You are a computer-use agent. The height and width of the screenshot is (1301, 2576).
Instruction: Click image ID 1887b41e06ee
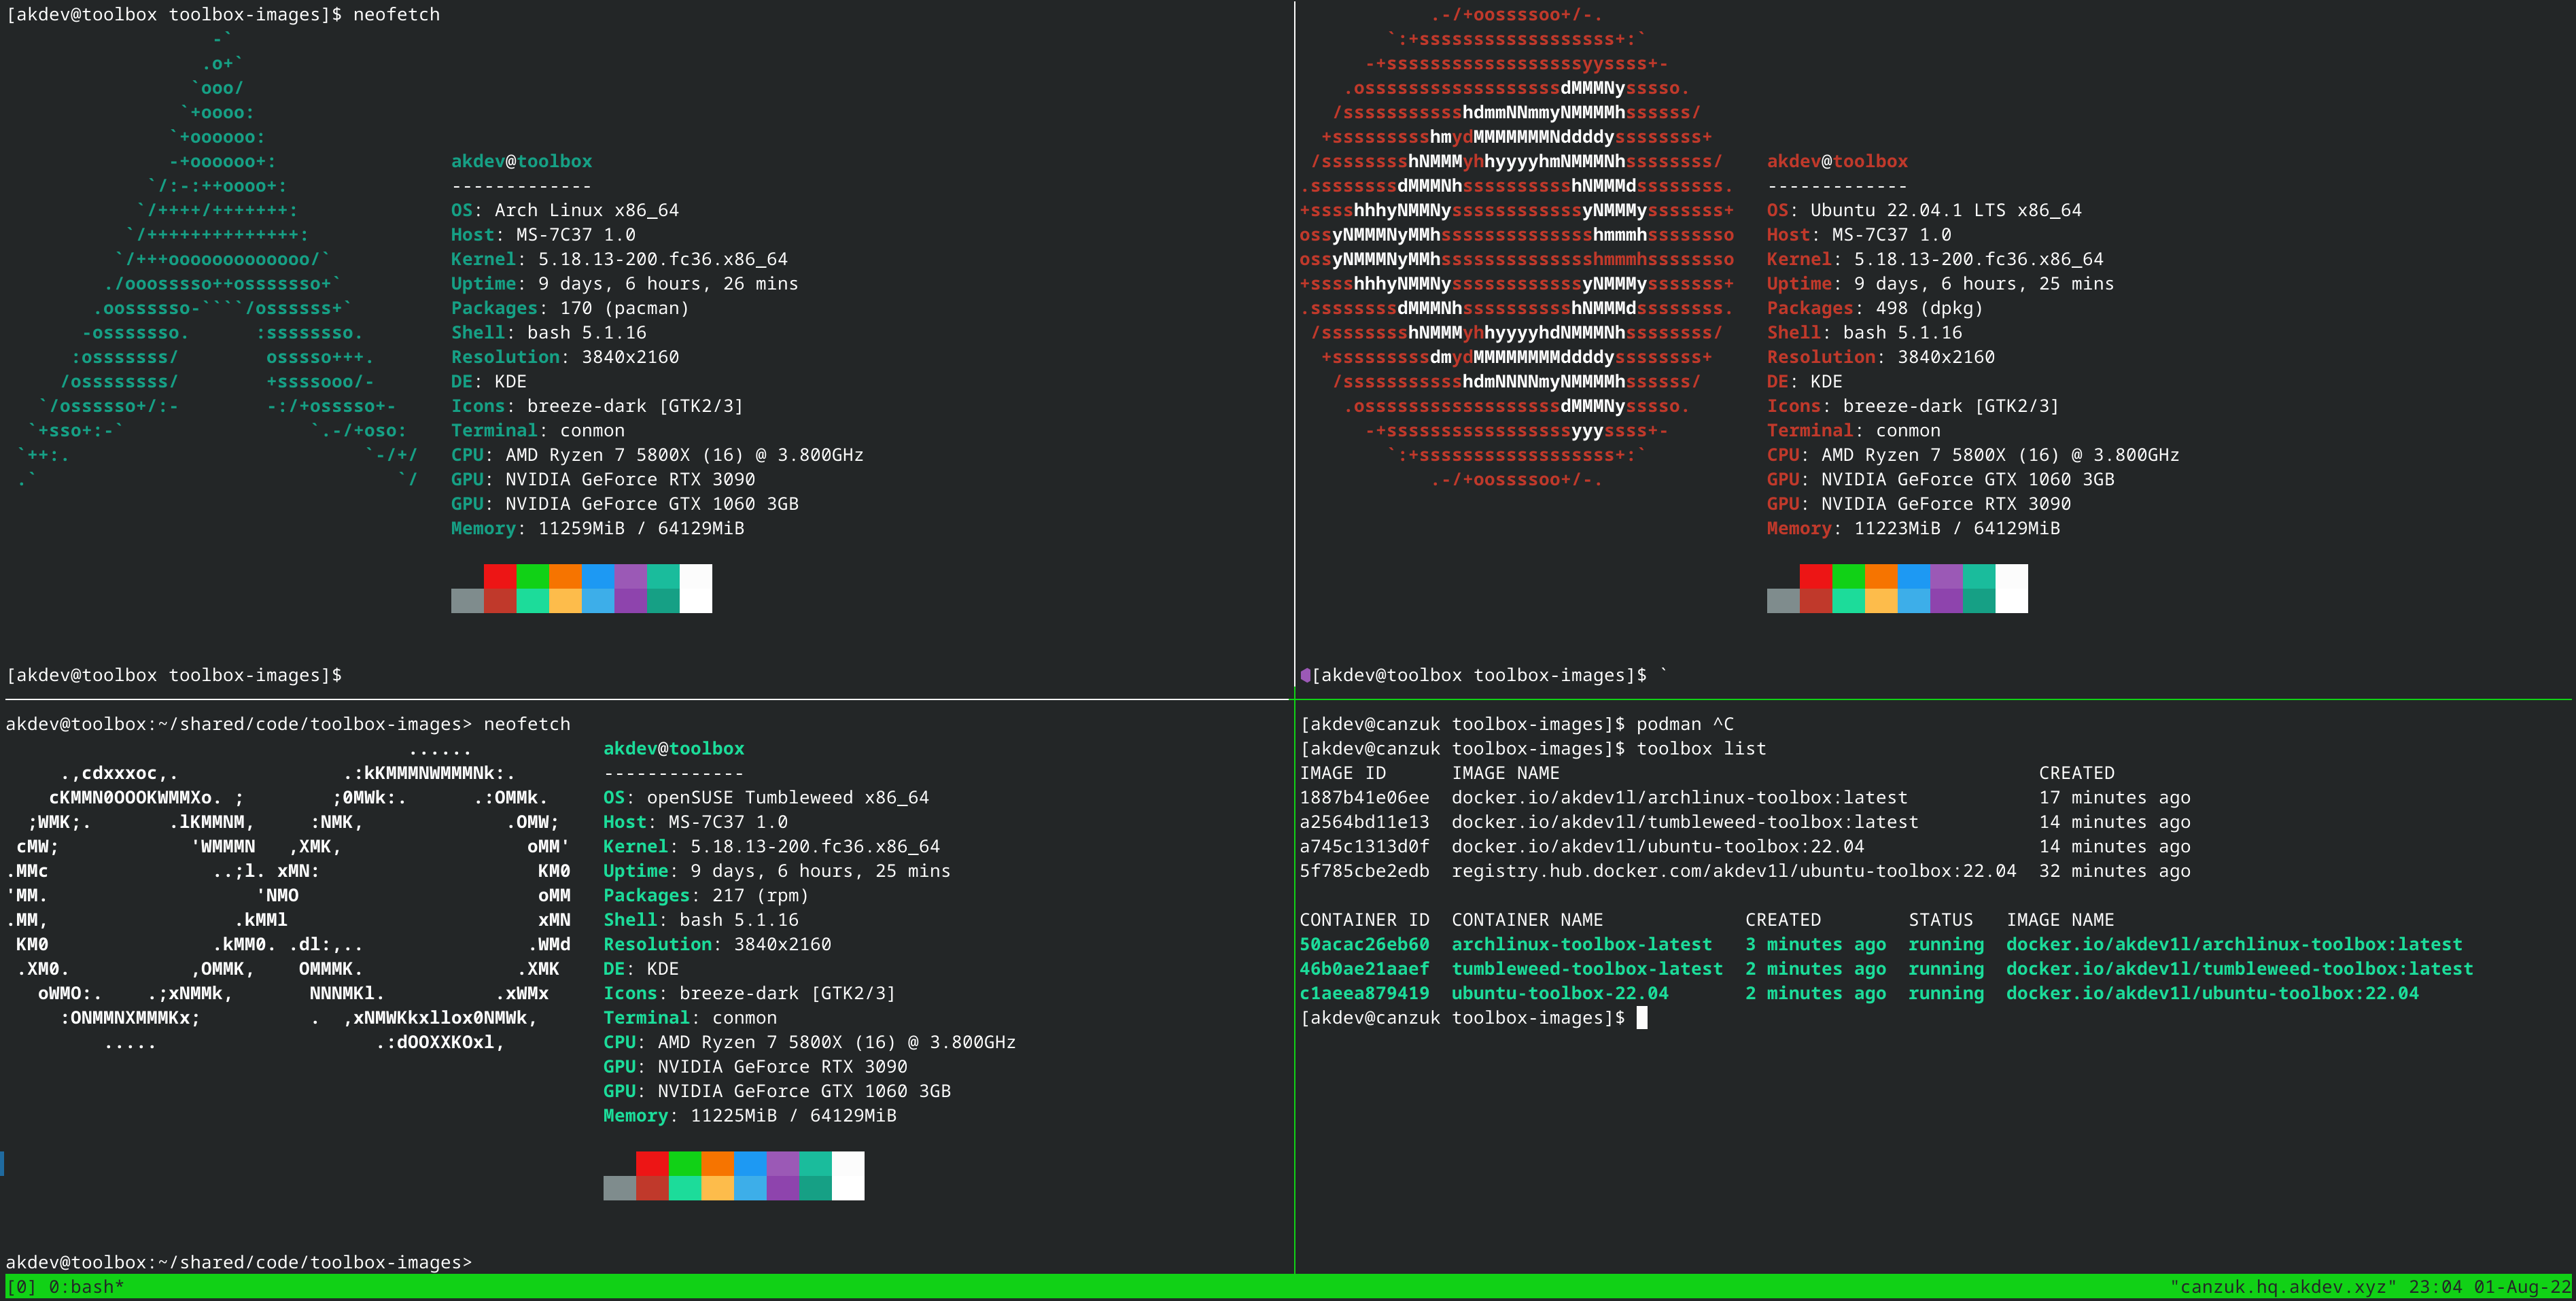coord(1364,797)
